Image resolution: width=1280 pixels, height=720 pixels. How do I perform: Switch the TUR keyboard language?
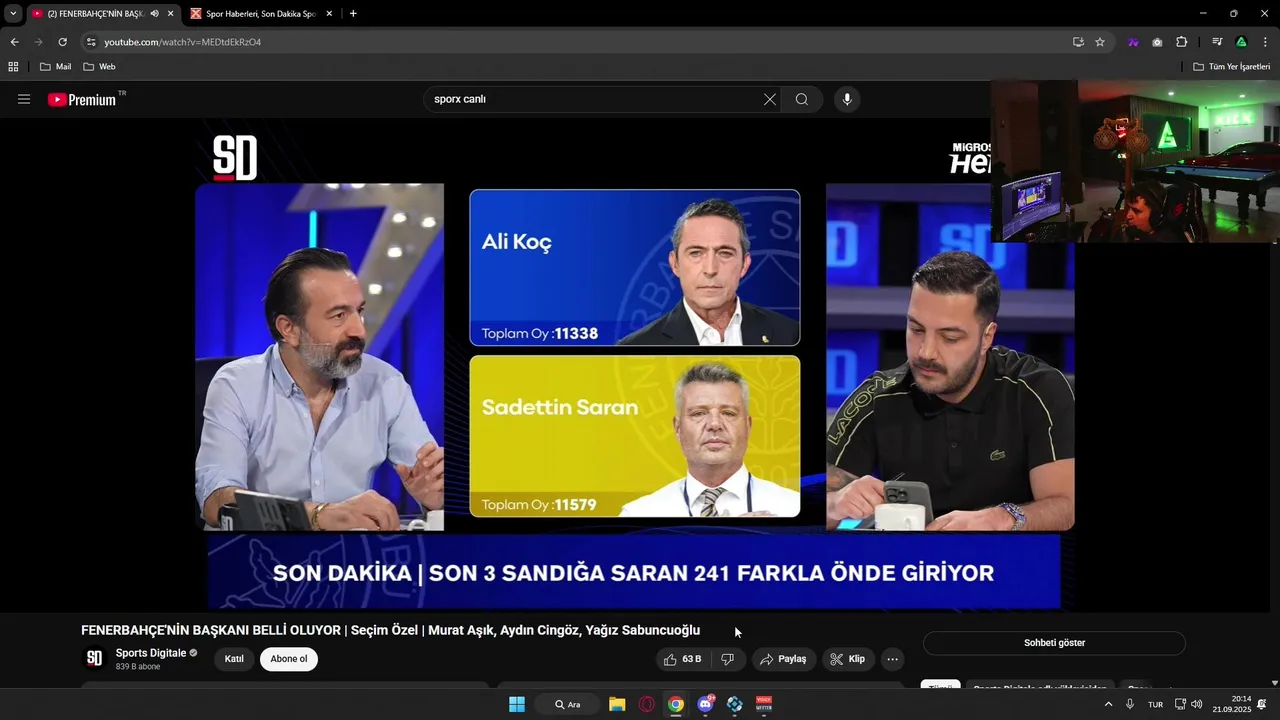tap(1156, 704)
